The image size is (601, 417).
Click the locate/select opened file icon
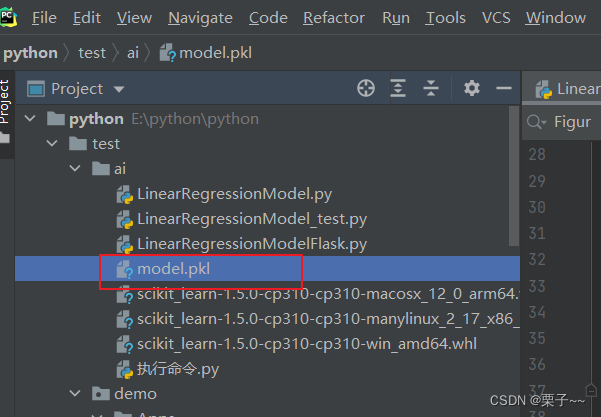point(366,89)
